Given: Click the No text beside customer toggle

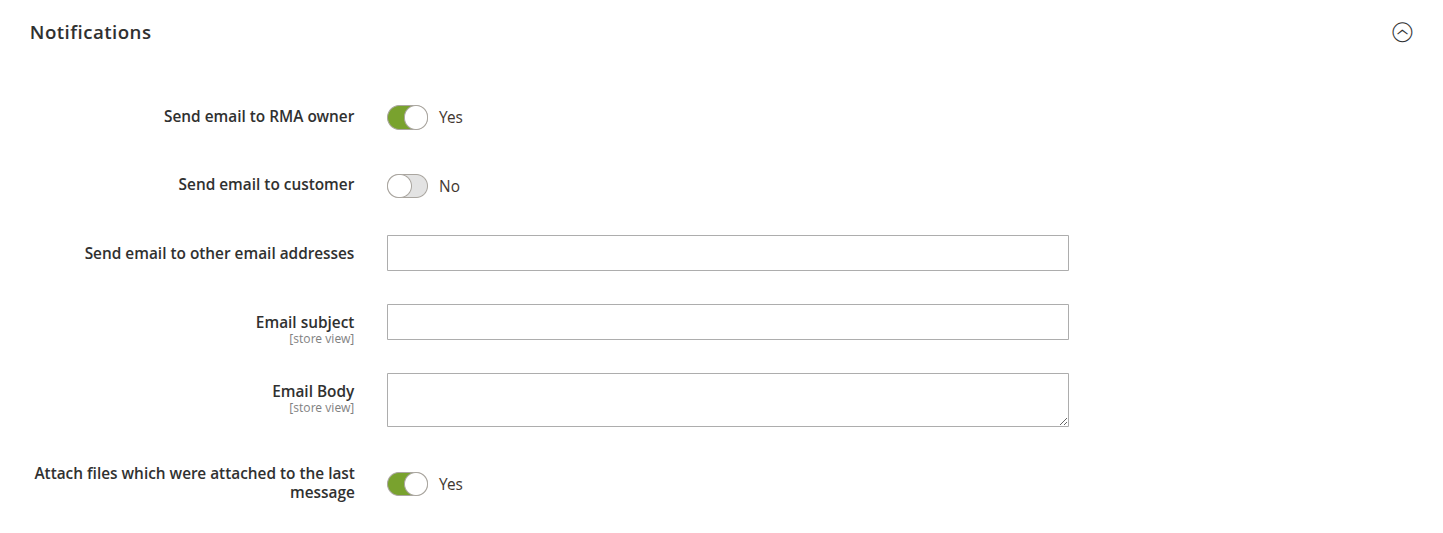Looking at the screenshot, I should click(449, 186).
